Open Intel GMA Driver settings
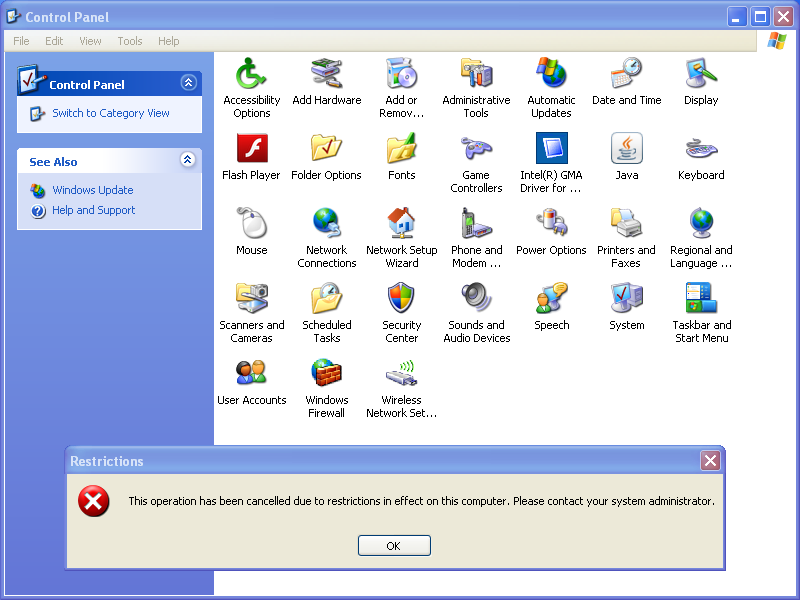Image resolution: width=800 pixels, height=600 pixels. (551, 149)
